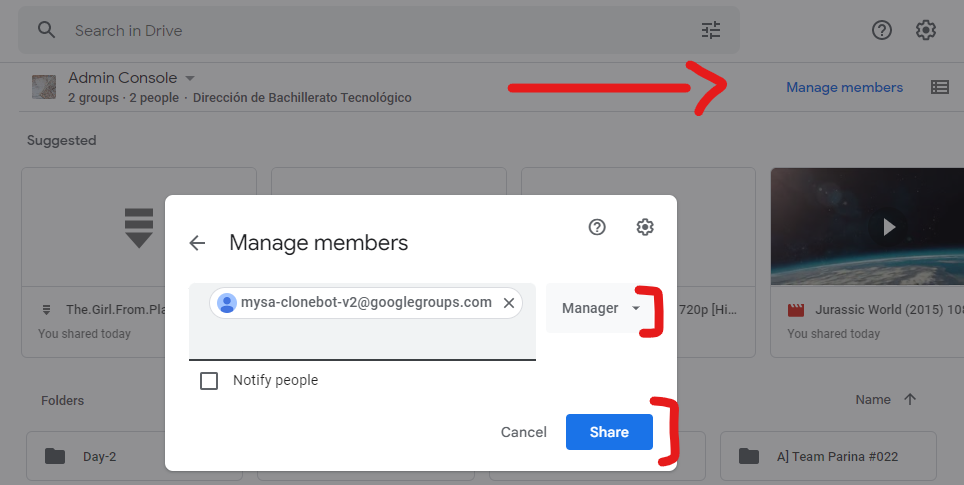Viewport: 964px width, 485px height.
Task: Click the Team Parina folder icon
Action: pos(748,456)
